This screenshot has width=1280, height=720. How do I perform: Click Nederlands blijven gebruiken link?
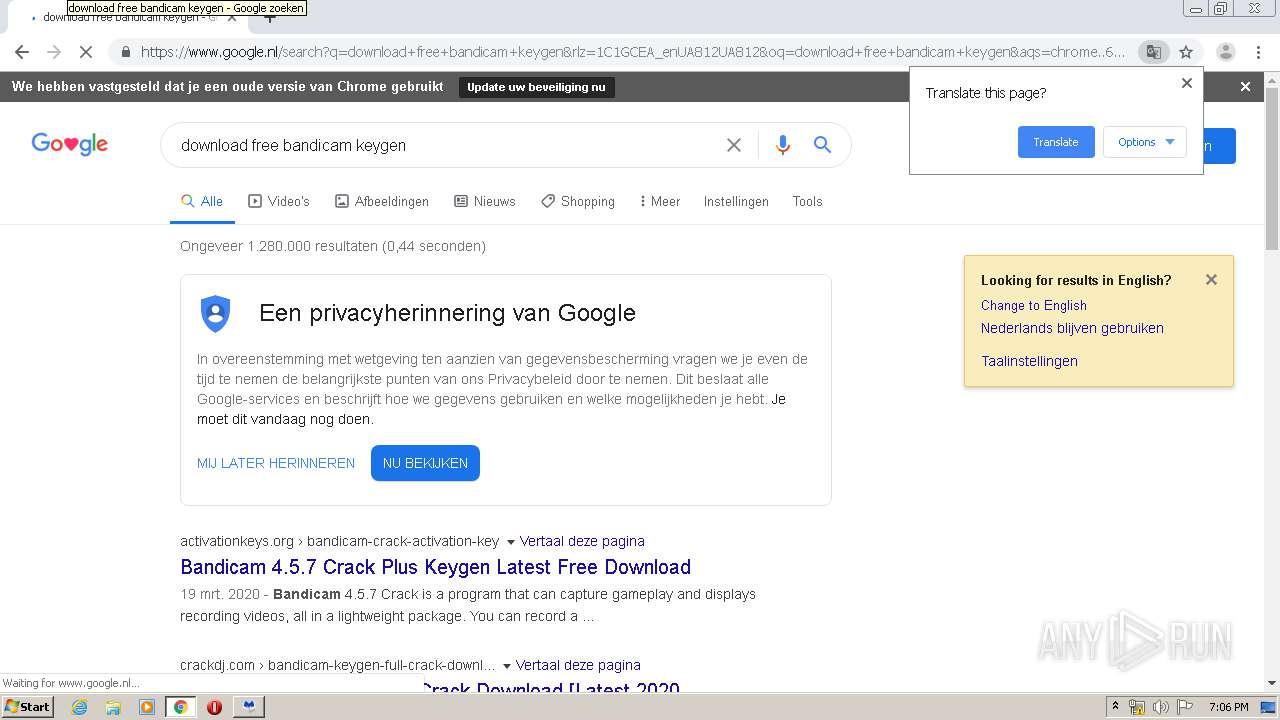[x=1072, y=328]
